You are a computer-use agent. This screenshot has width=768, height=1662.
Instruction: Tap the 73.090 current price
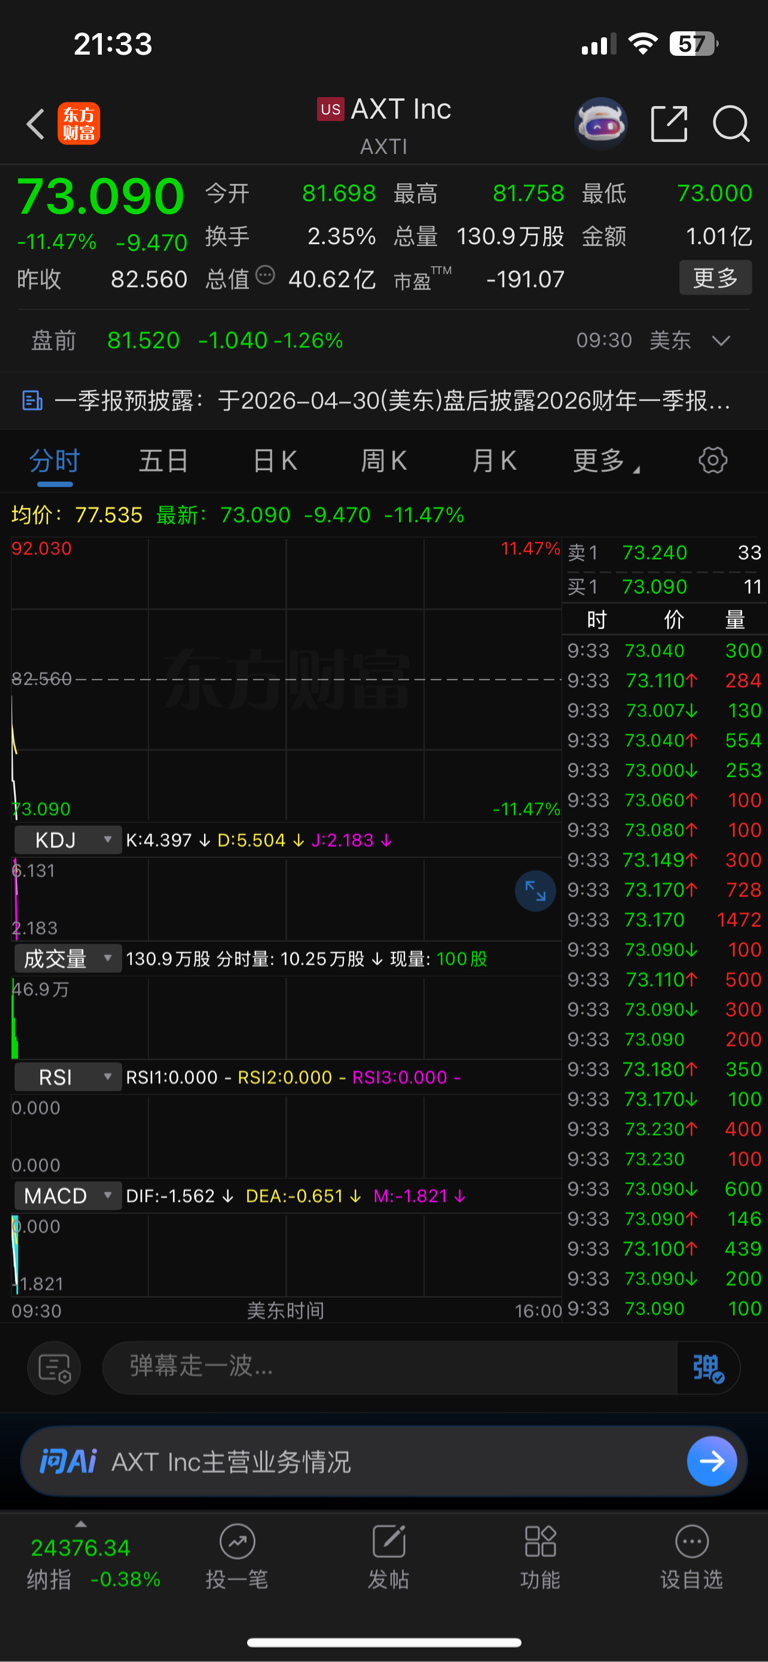tap(101, 196)
